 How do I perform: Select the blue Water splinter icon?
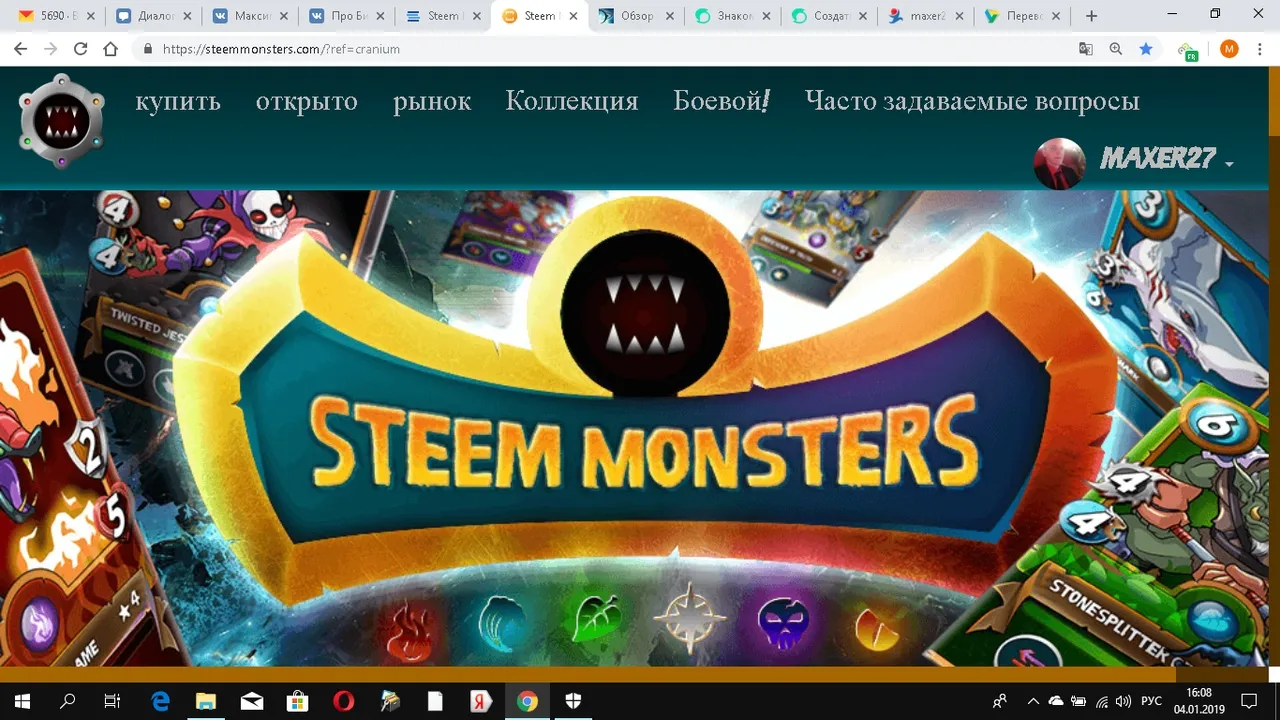tap(502, 626)
